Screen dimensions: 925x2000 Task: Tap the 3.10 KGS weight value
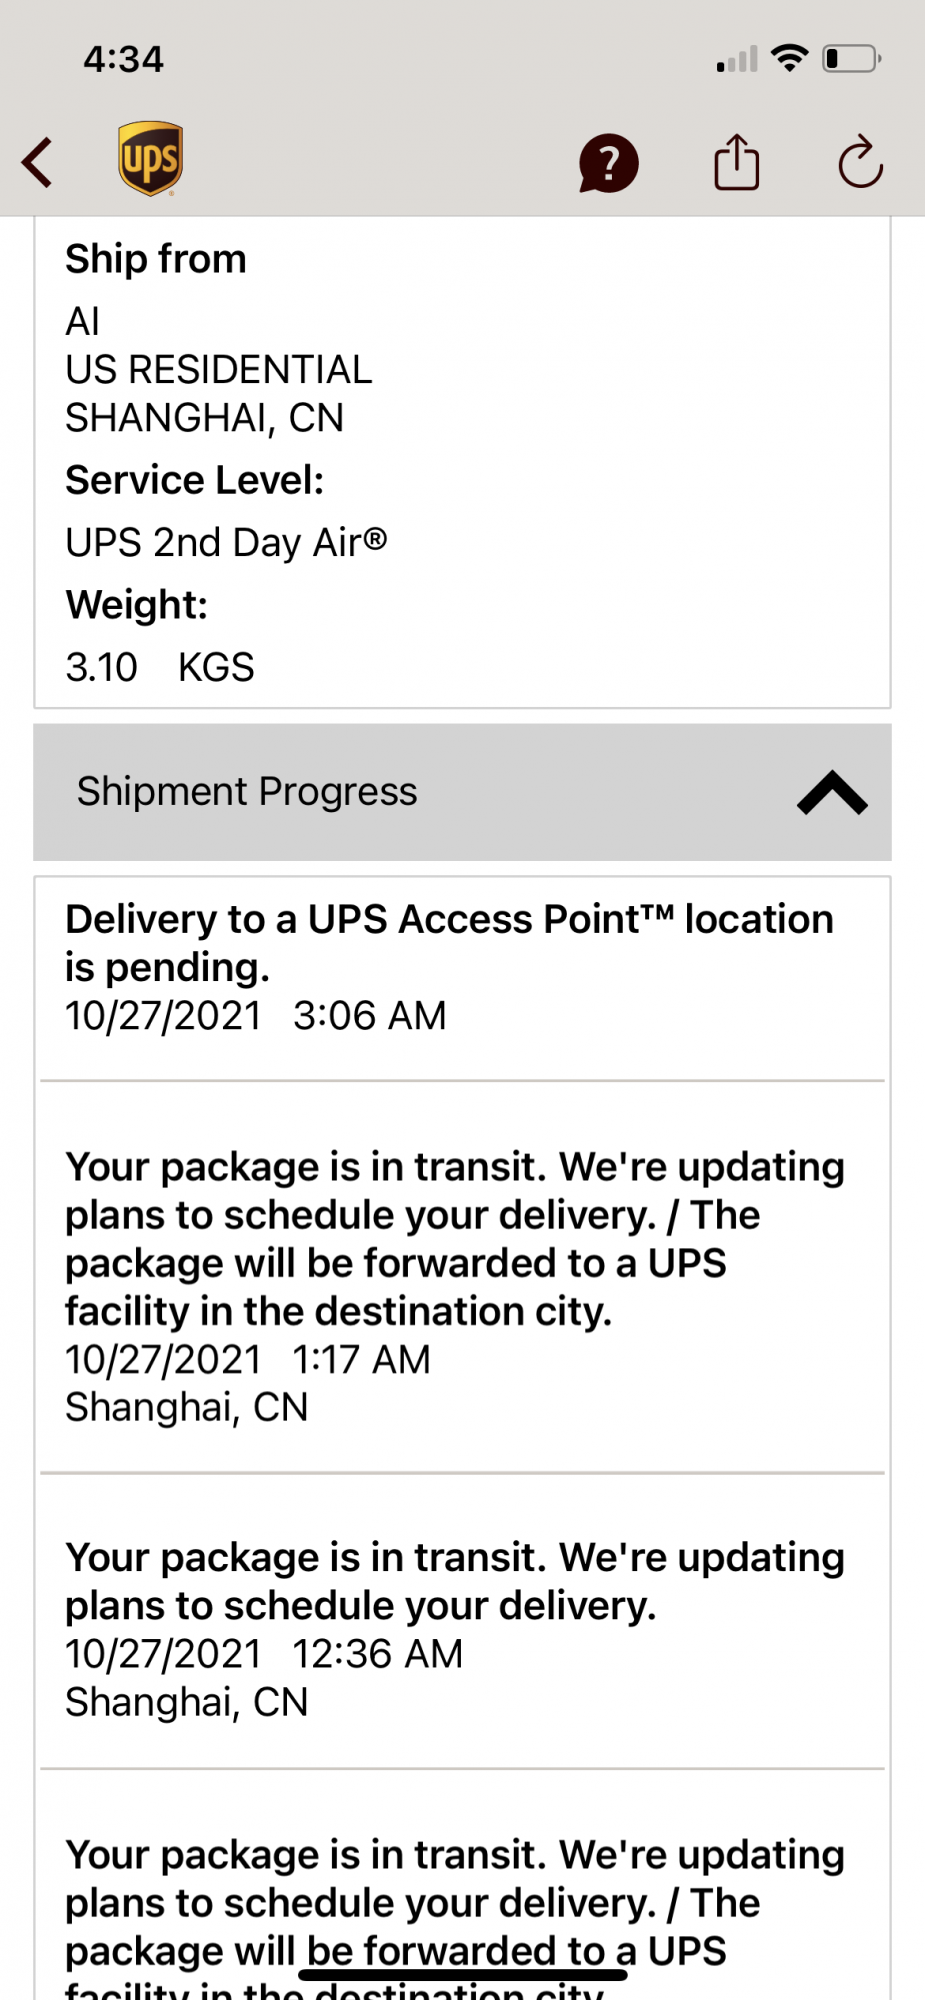pyautogui.click(x=160, y=667)
